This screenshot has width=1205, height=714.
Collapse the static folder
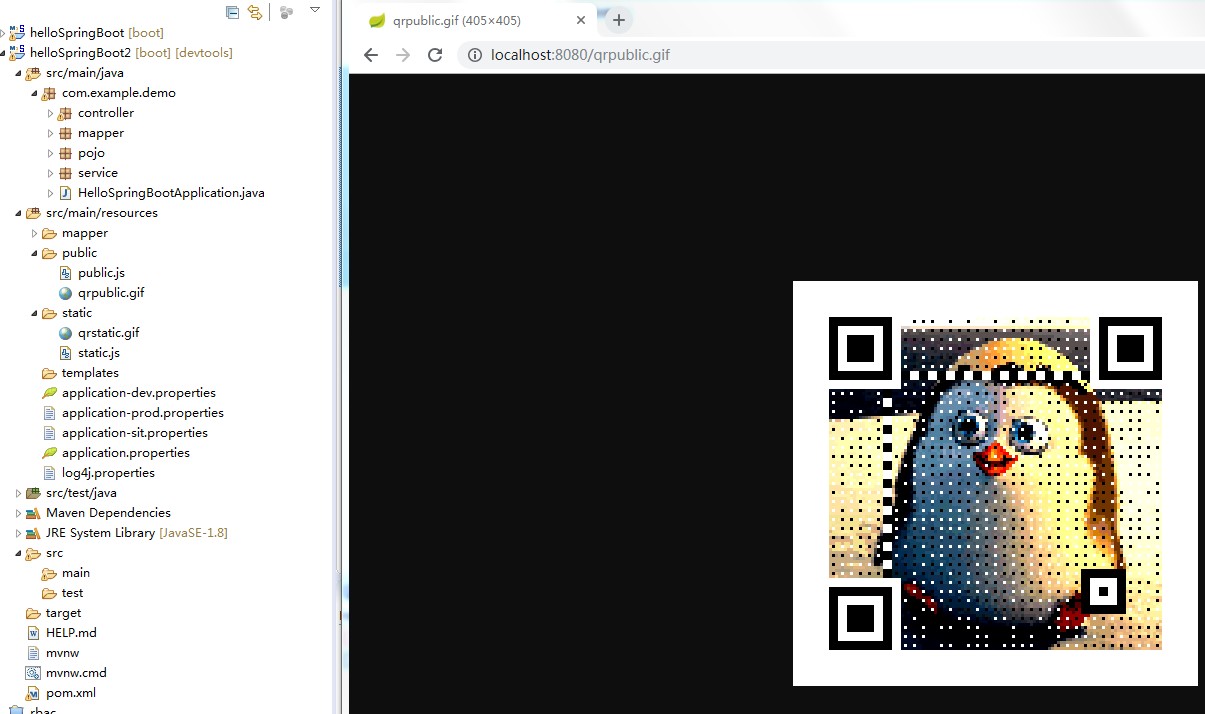tap(34, 313)
